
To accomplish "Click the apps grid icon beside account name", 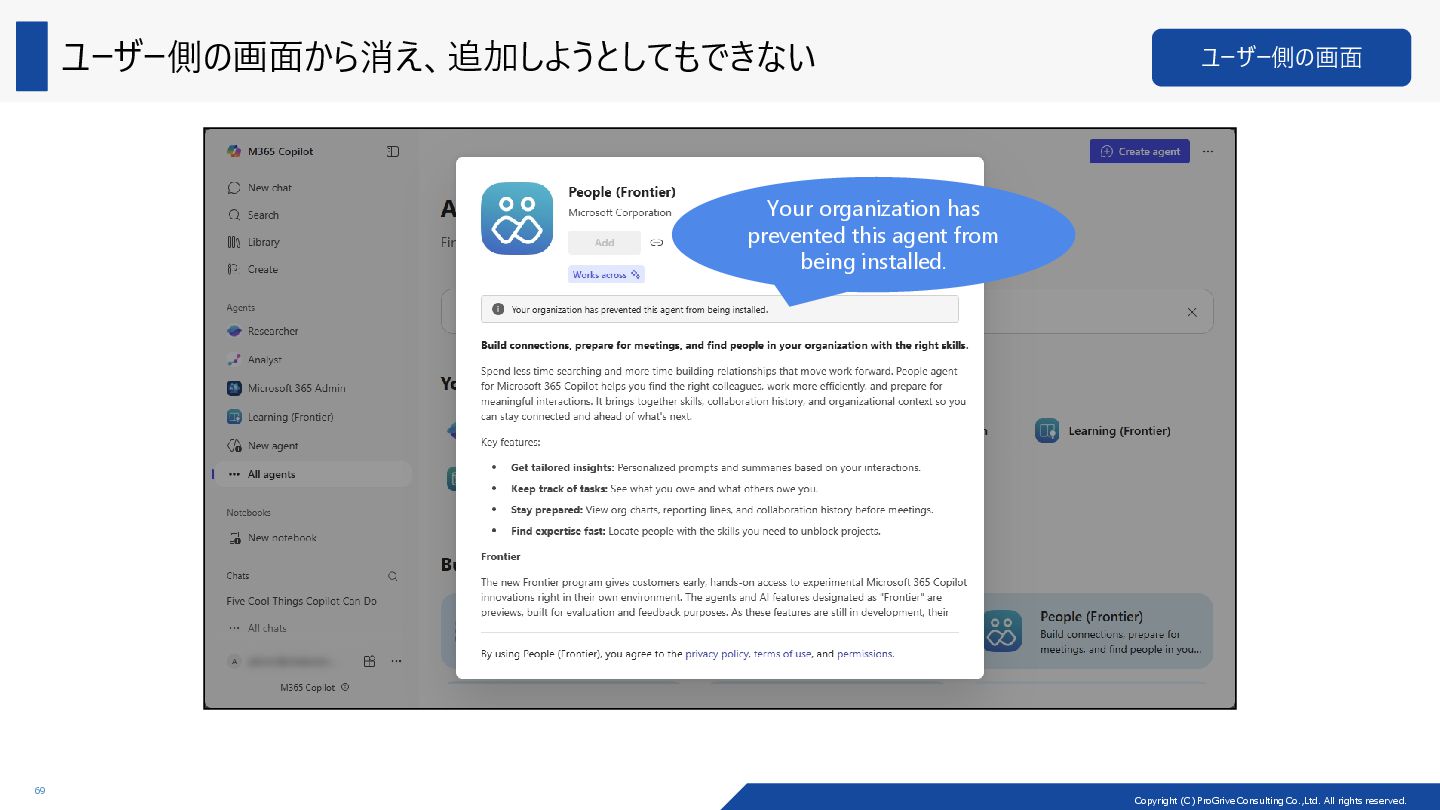I will [x=369, y=661].
